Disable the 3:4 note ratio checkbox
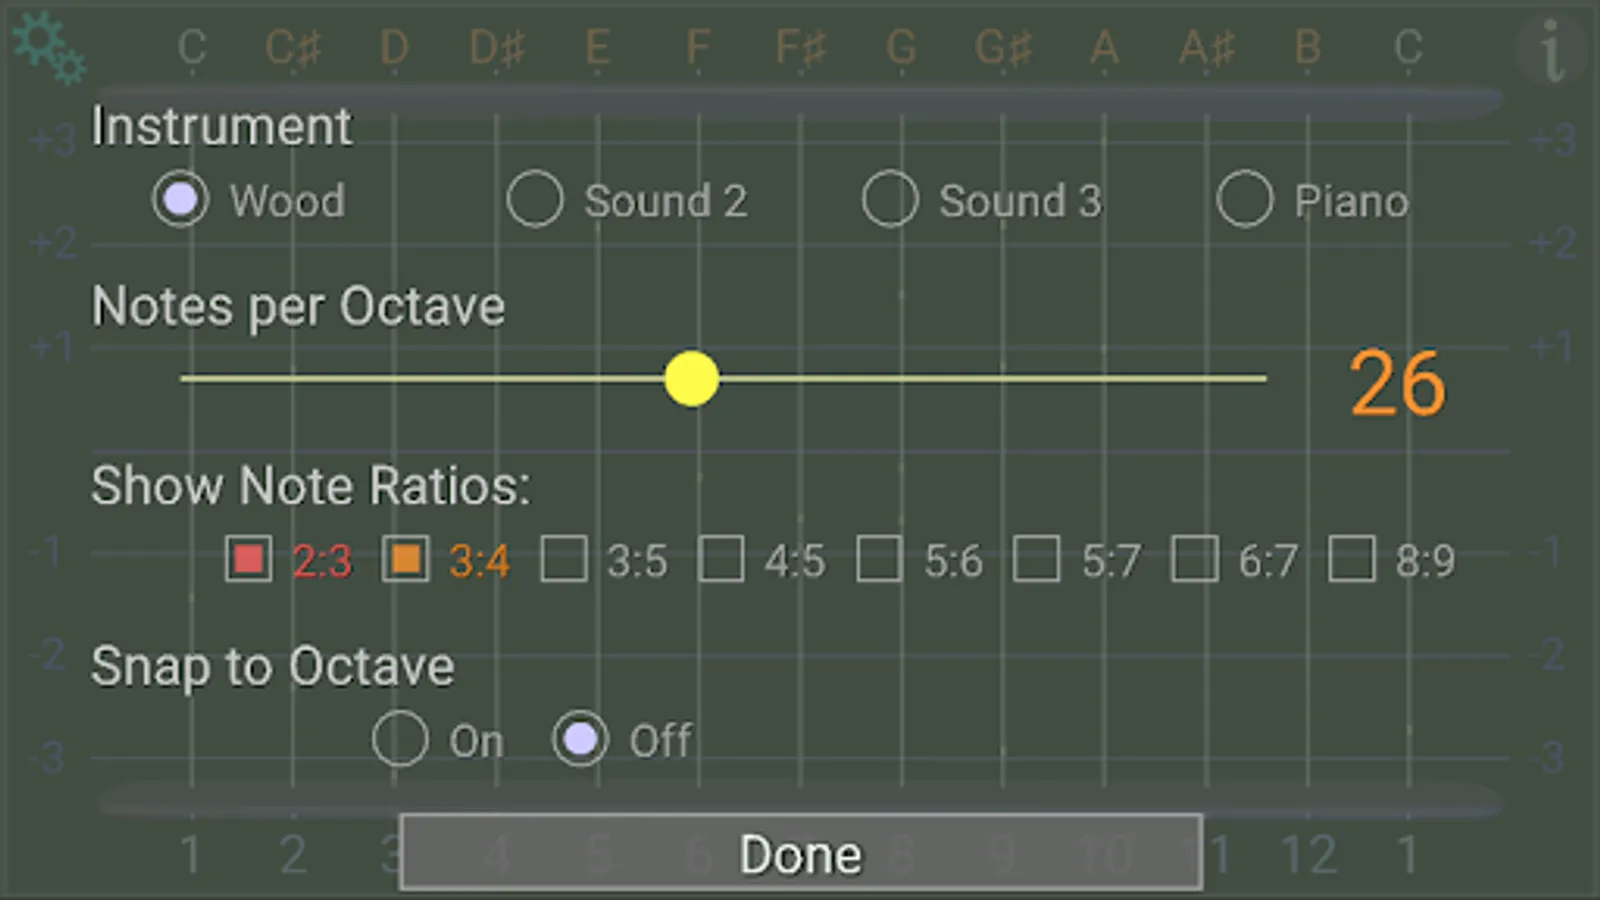 pyautogui.click(x=405, y=559)
